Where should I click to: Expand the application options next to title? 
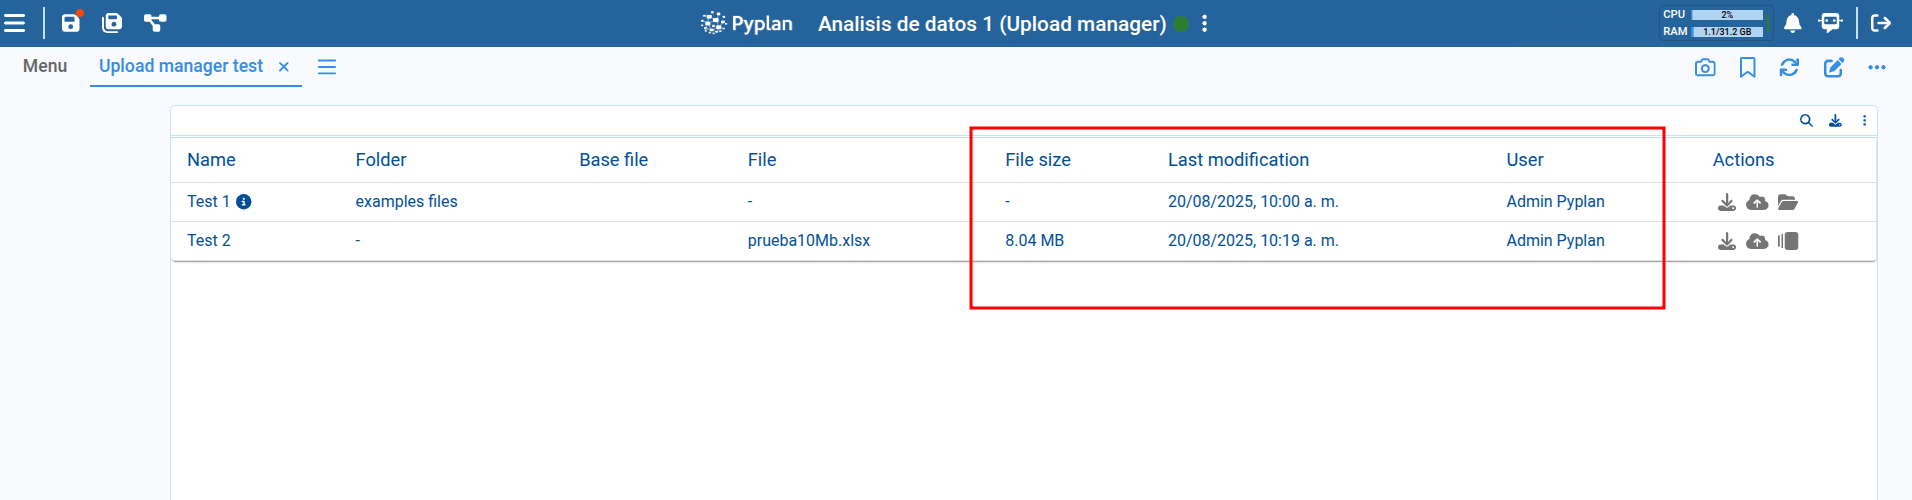point(1205,23)
